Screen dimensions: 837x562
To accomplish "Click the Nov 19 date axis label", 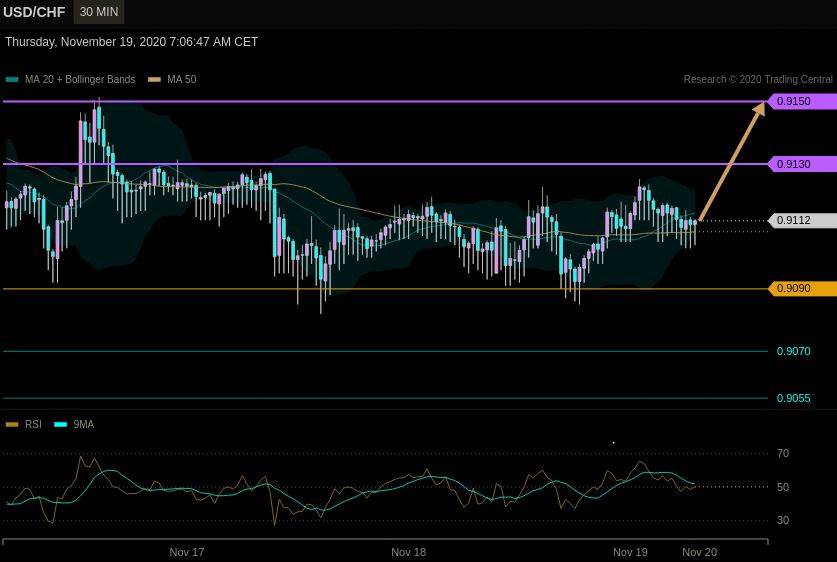I will tap(630, 552).
